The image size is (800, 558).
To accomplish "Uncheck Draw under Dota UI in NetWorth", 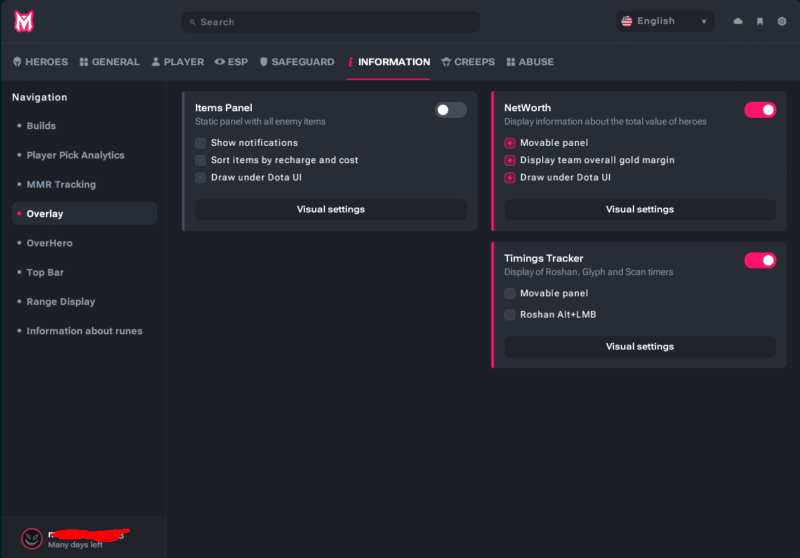I will pos(510,177).
